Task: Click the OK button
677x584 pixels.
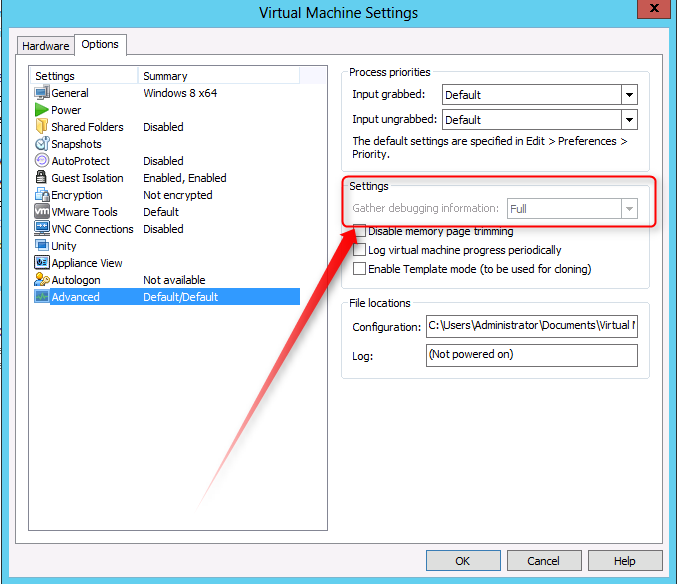Action: [x=463, y=561]
